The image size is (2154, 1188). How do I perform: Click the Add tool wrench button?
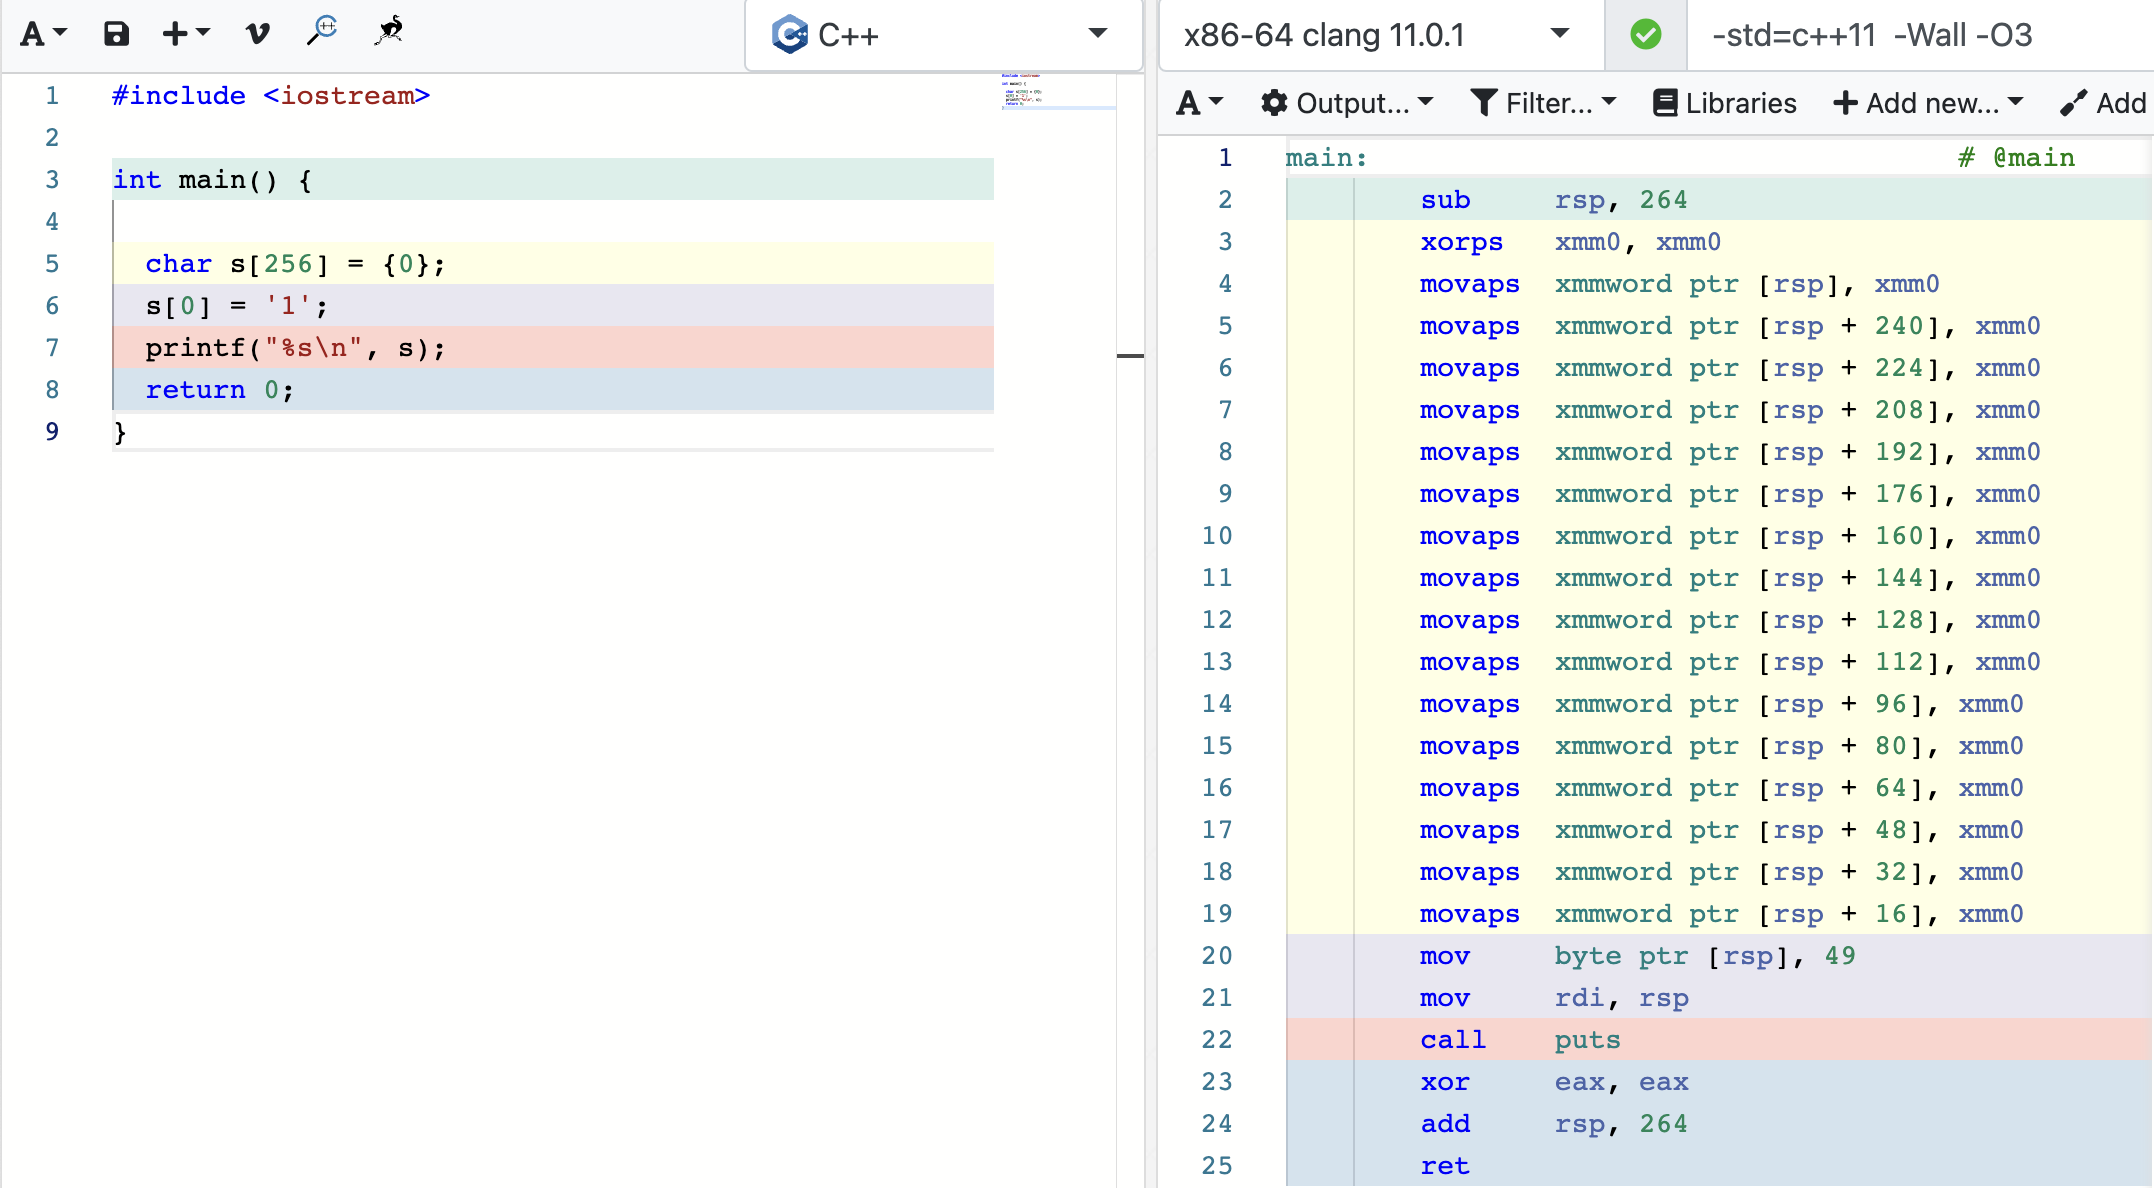2104,103
